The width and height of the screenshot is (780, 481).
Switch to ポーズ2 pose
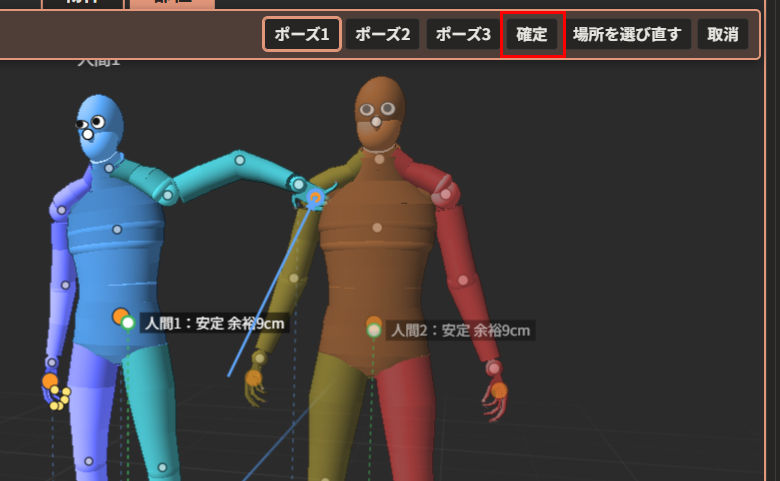(x=383, y=34)
